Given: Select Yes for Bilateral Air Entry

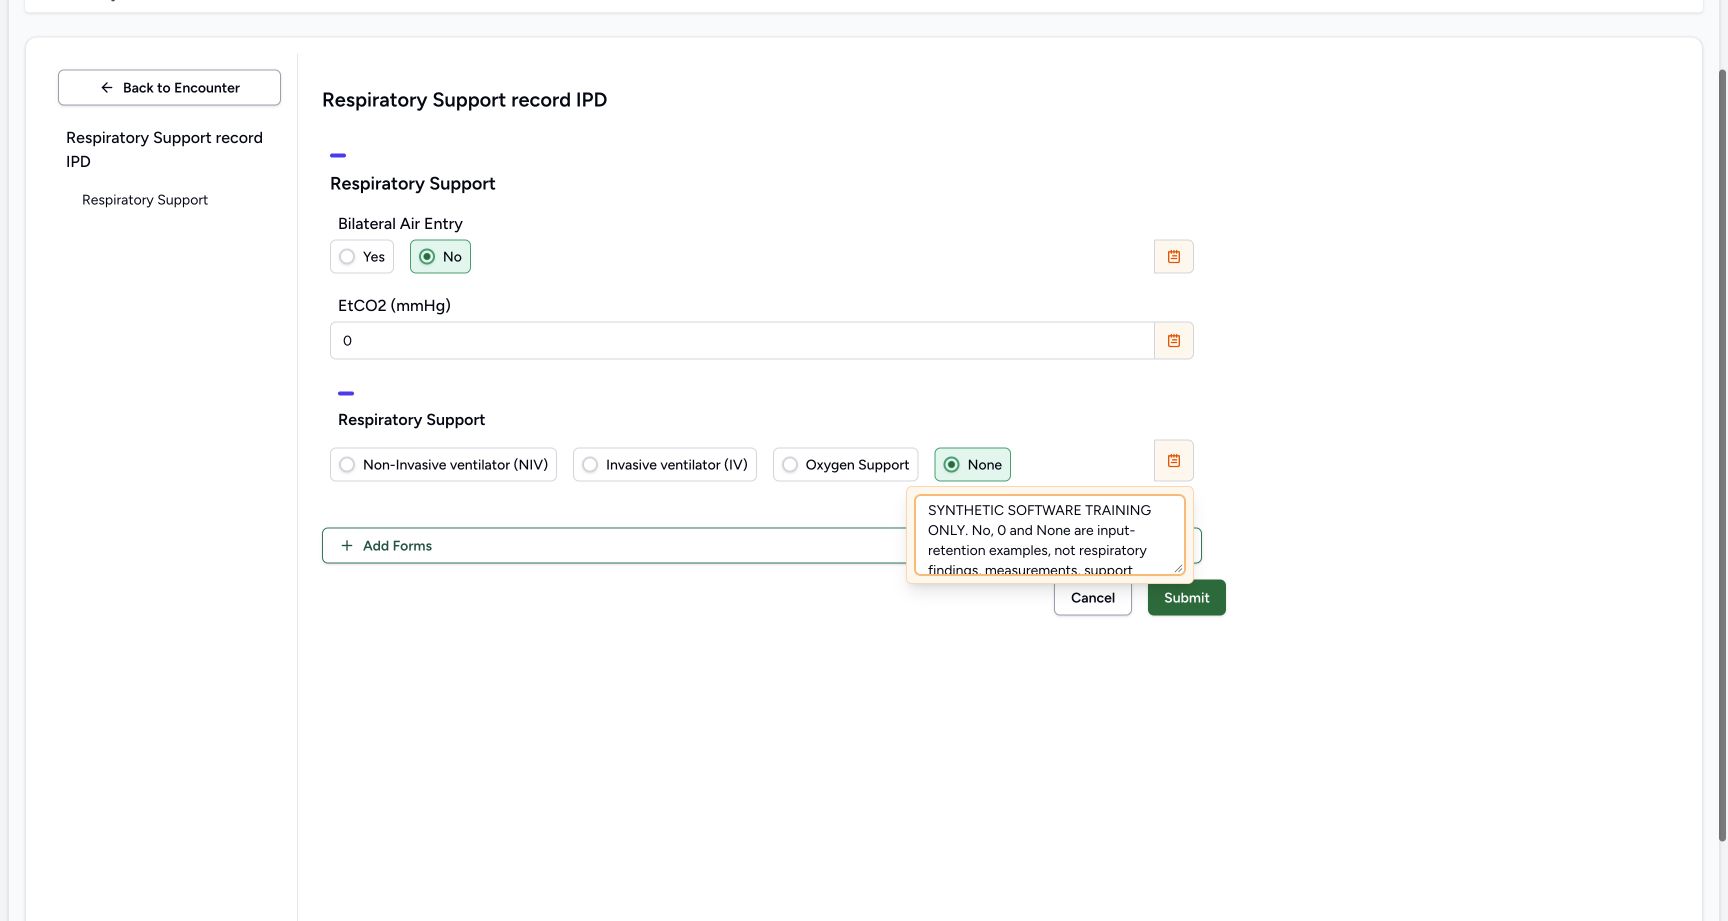Looking at the screenshot, I should 362,257.
